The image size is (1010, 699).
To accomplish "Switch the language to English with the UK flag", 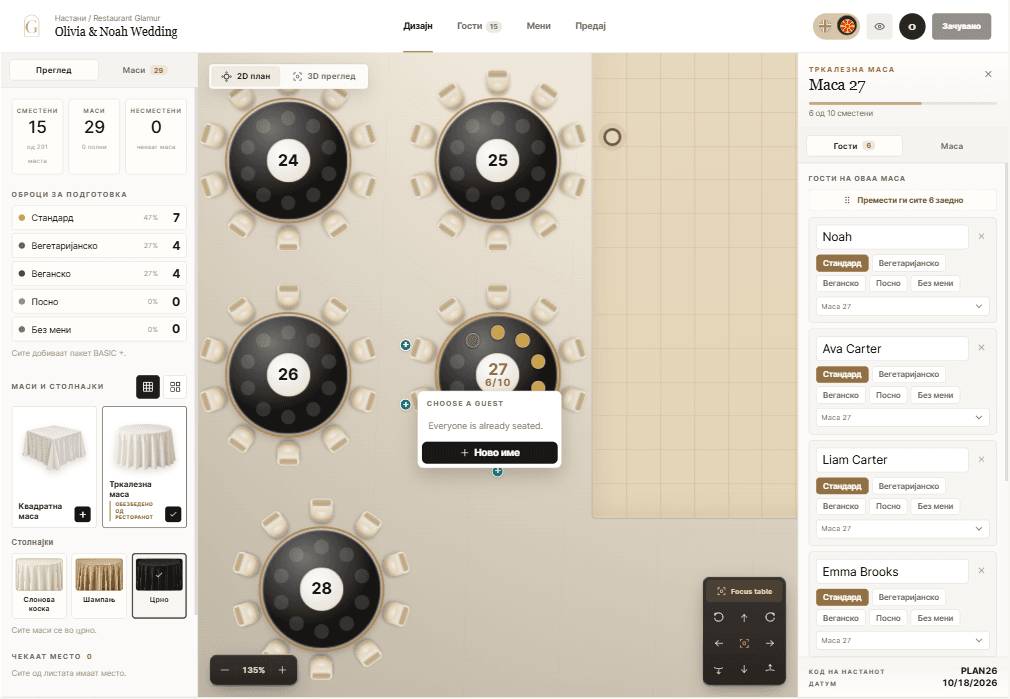I will pos(825,26).
